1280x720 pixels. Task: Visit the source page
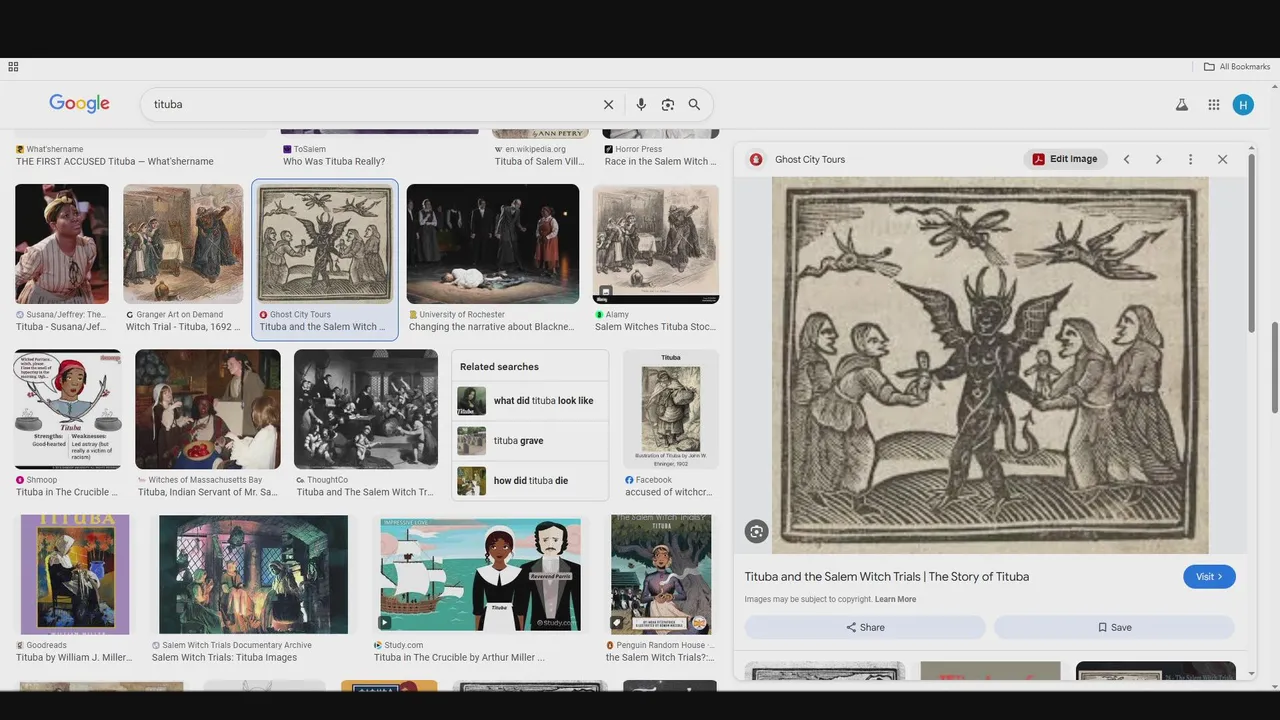[x=1209, y=577]
